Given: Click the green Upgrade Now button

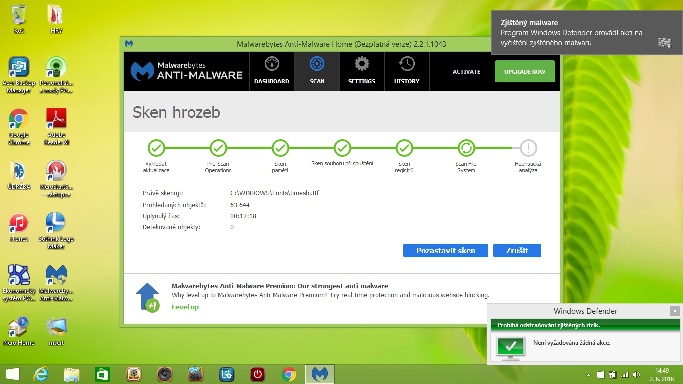Looking at the screenshot, I should pyautogui.click(x=524, y=71).
